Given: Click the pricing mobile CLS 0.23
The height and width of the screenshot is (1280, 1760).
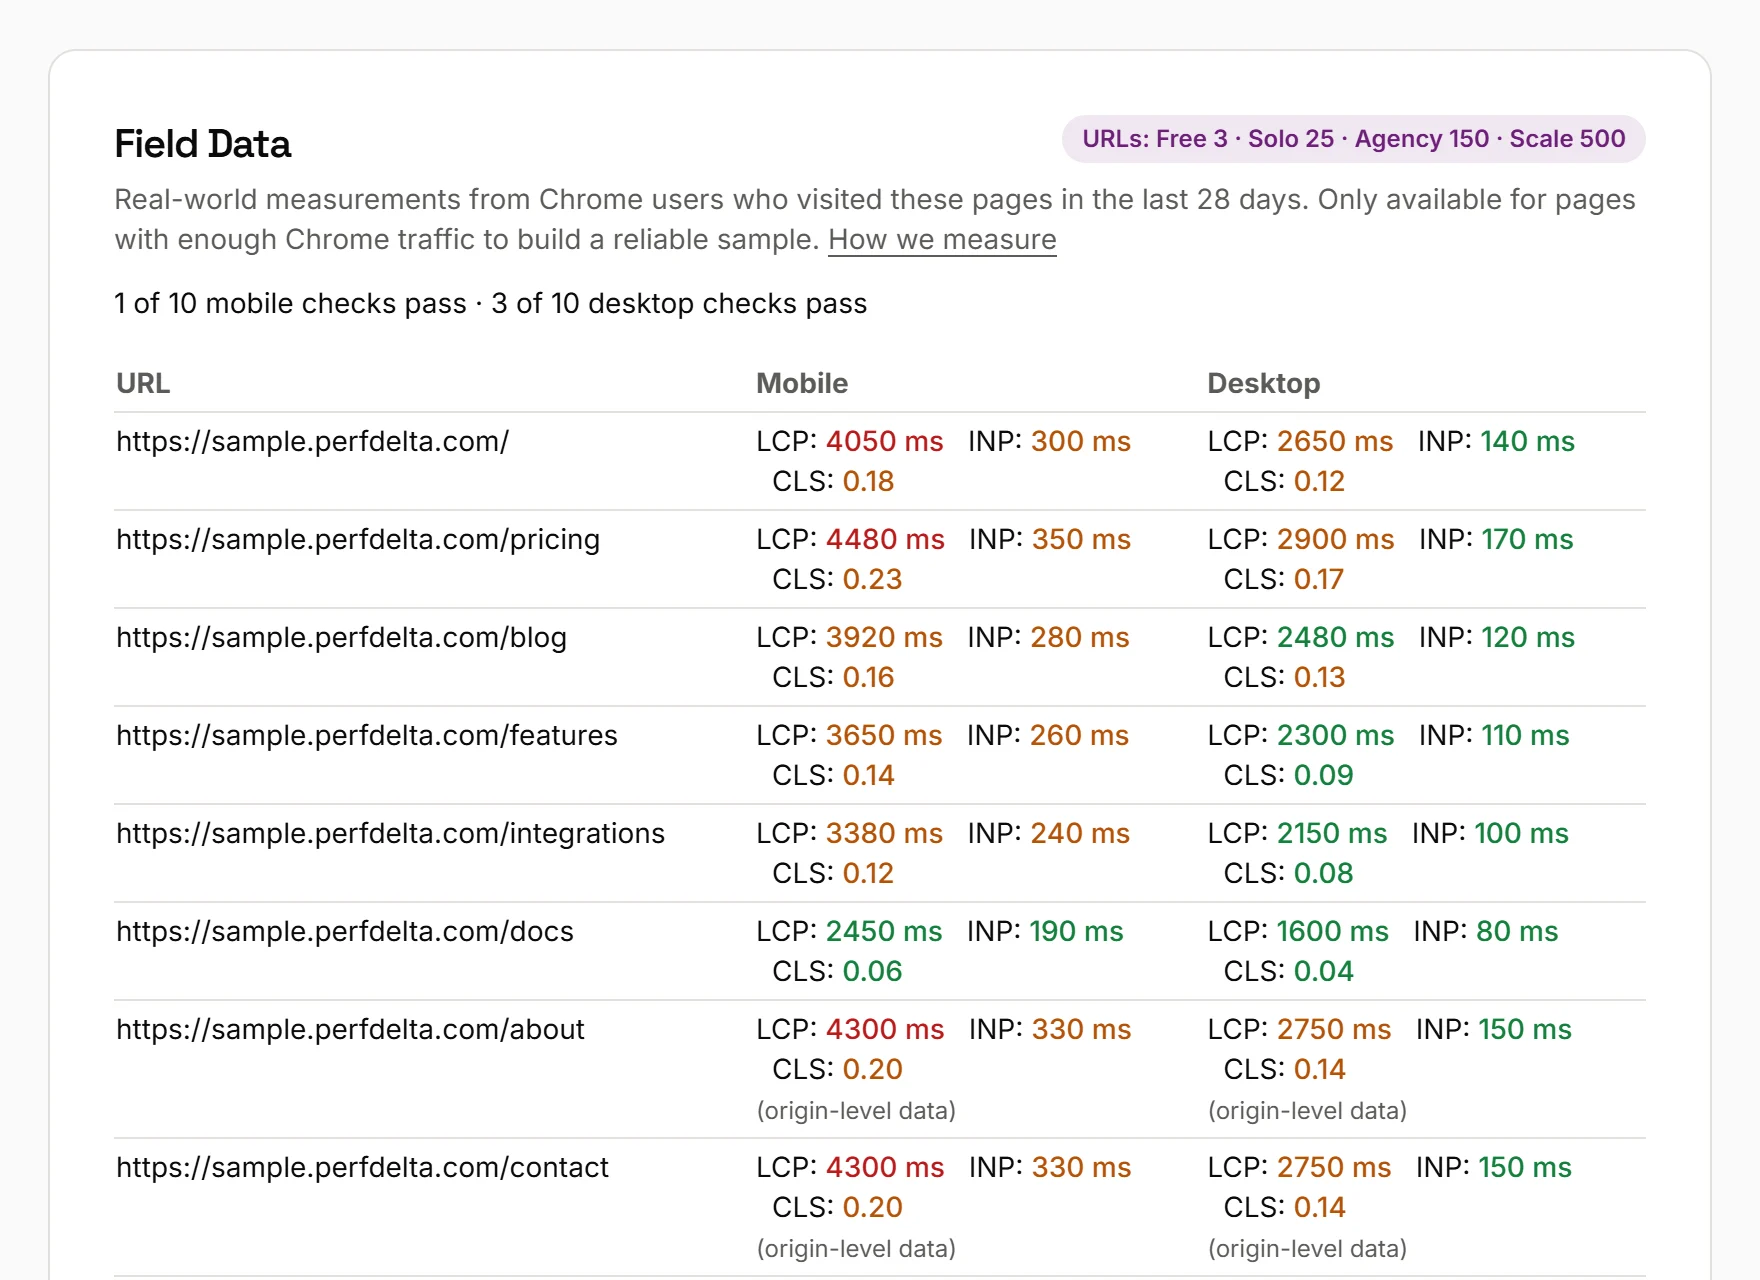Looking at the screenshot, I should point(872,580).
